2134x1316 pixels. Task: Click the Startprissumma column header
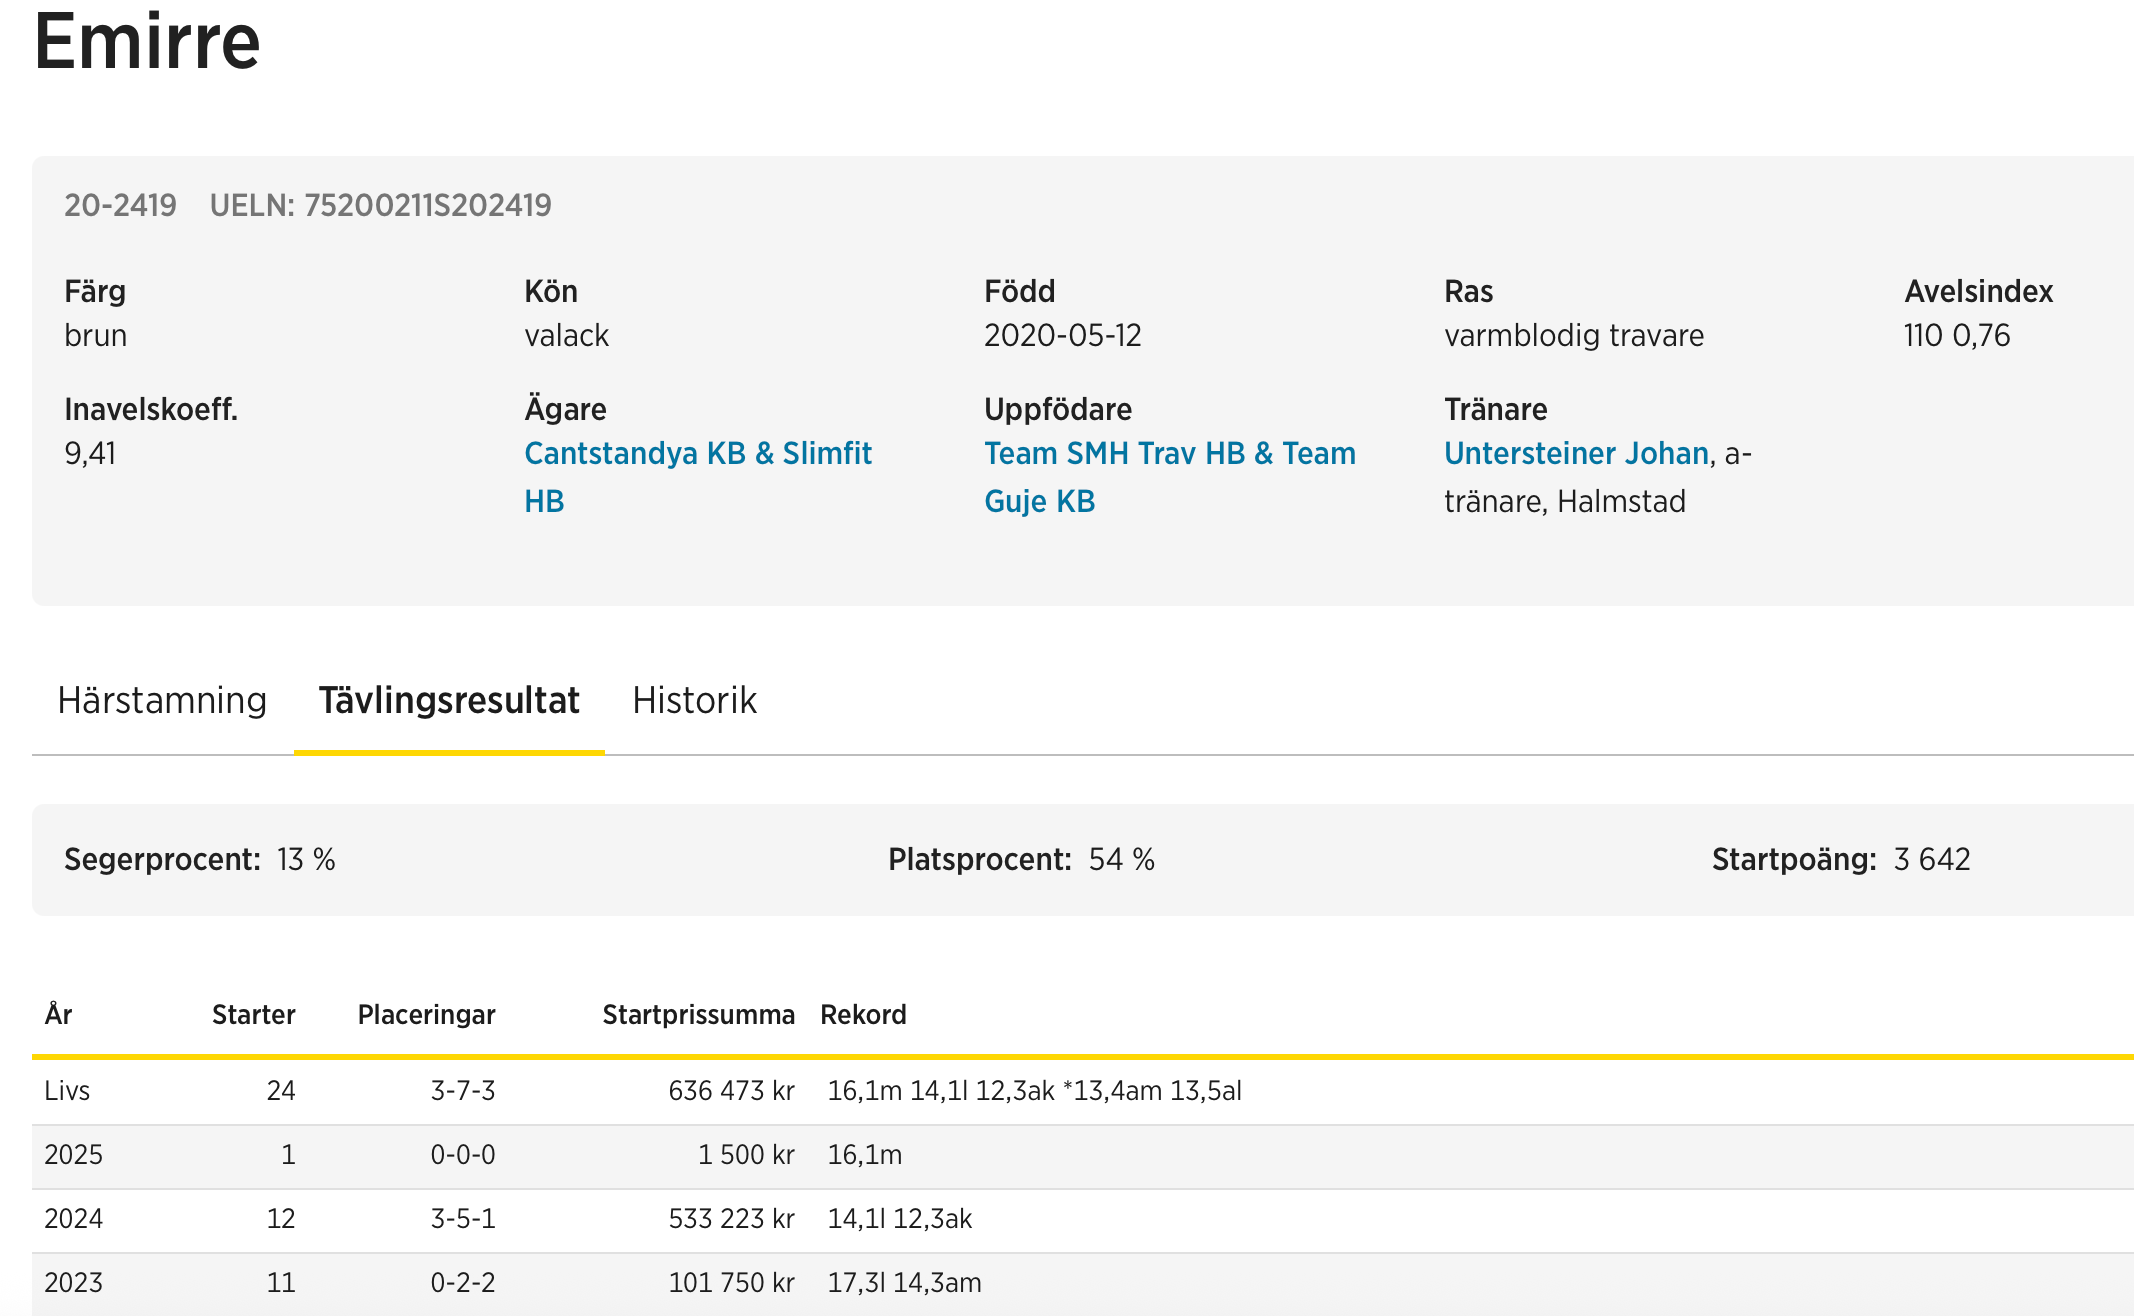click(x=698, y=1015)
